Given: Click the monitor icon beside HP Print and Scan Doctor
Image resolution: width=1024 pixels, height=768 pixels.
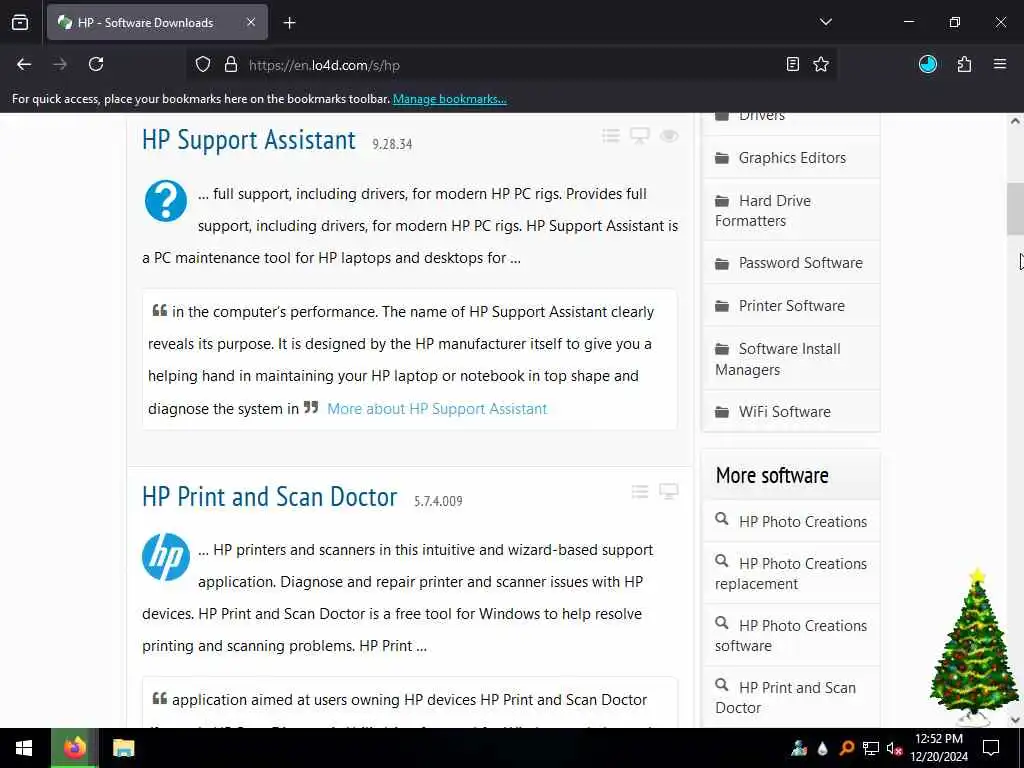Looking at the screenshot, I should [x=669, y=492].
